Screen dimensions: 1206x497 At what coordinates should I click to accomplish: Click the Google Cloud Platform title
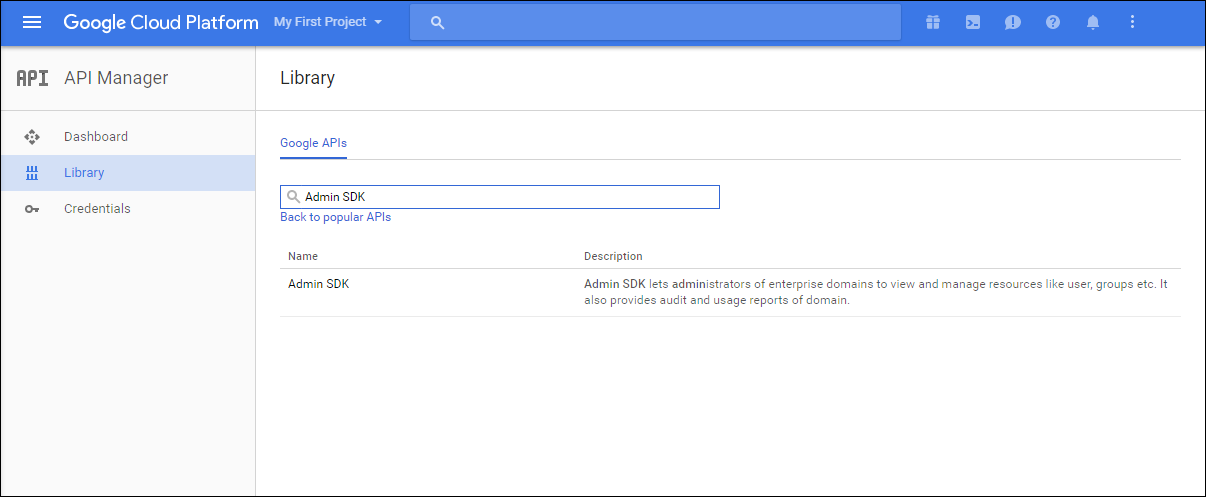[160, 22]
